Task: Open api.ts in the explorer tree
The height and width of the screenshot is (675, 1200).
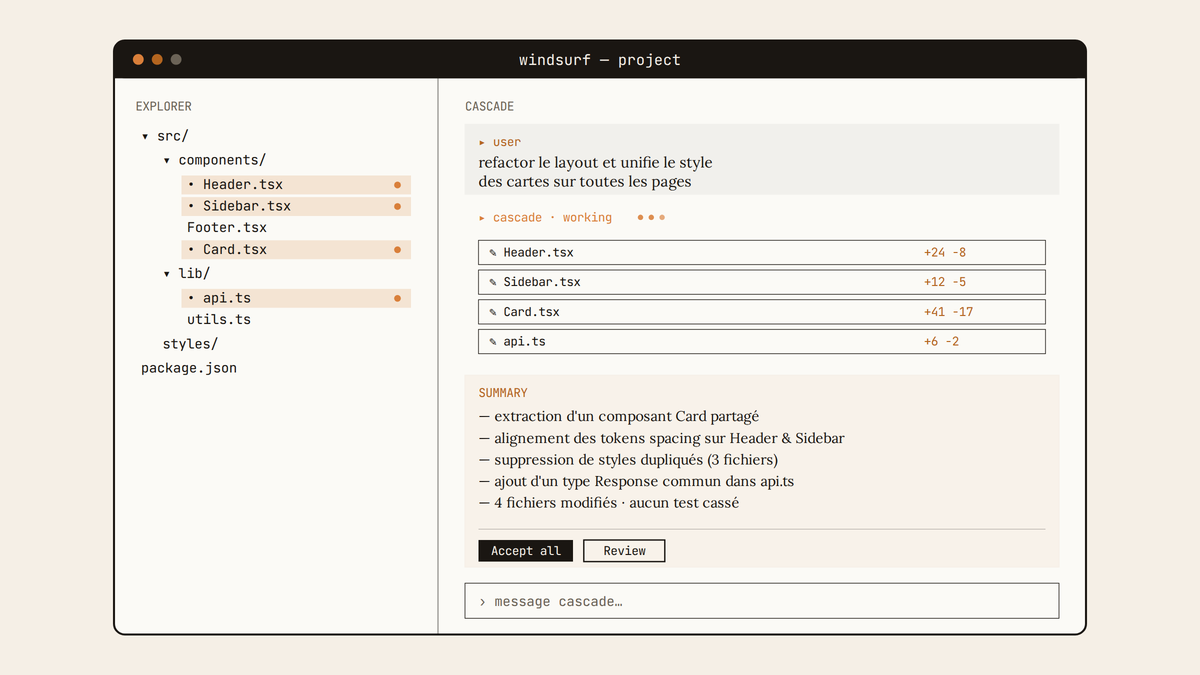Action: [x=296, y=298]
